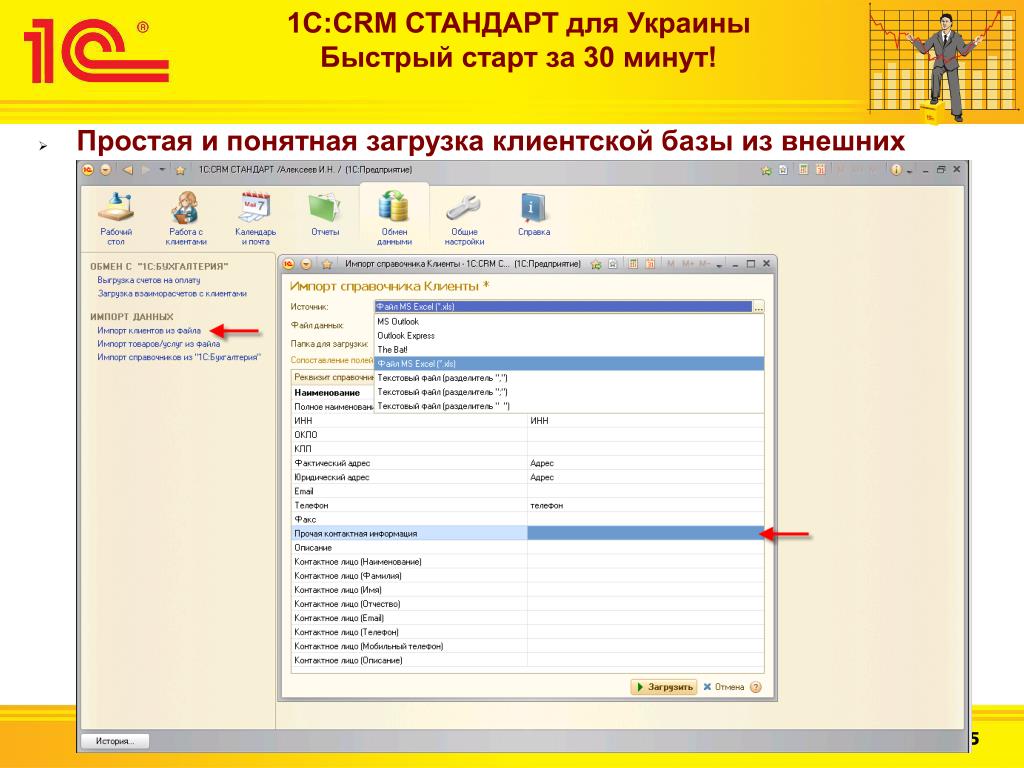Open calculator icon in main window toolbar

[804, 170]
